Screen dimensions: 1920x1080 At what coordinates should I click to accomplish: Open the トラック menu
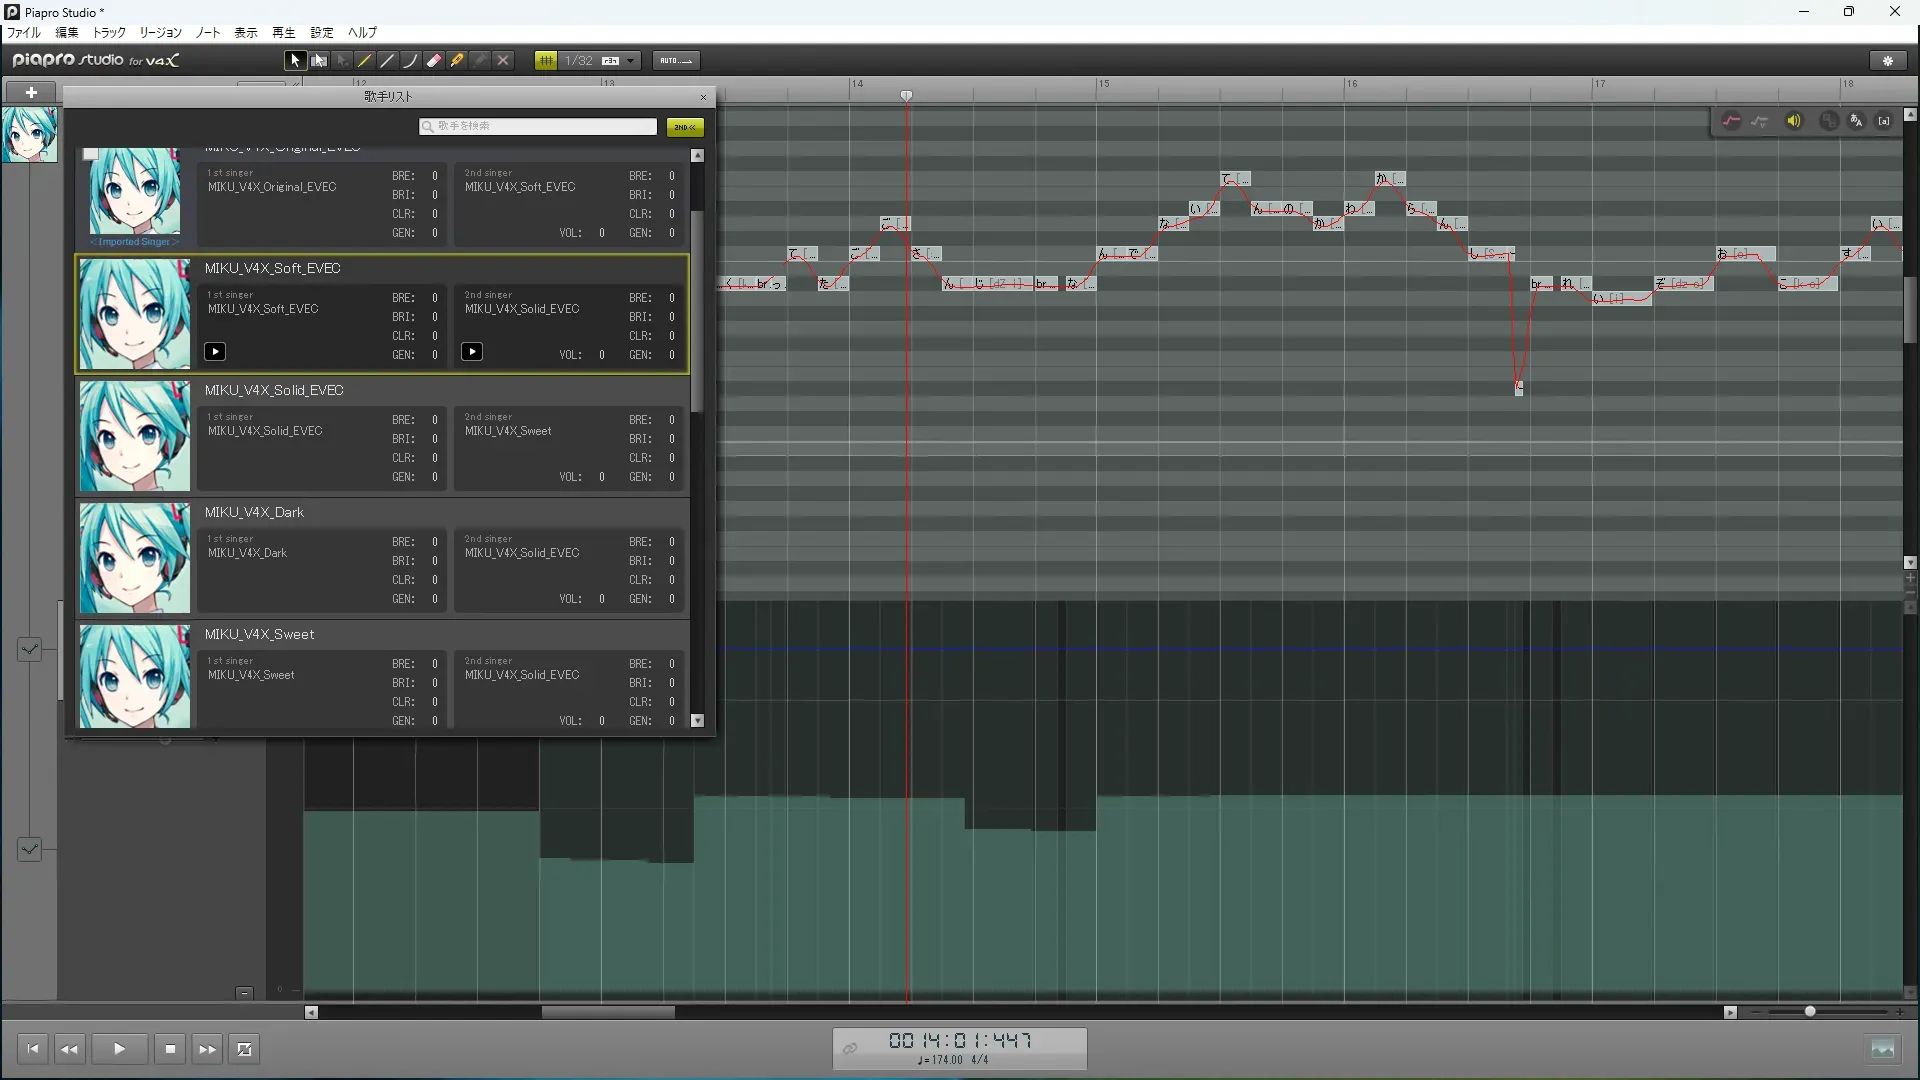click(x=109, y=33)
